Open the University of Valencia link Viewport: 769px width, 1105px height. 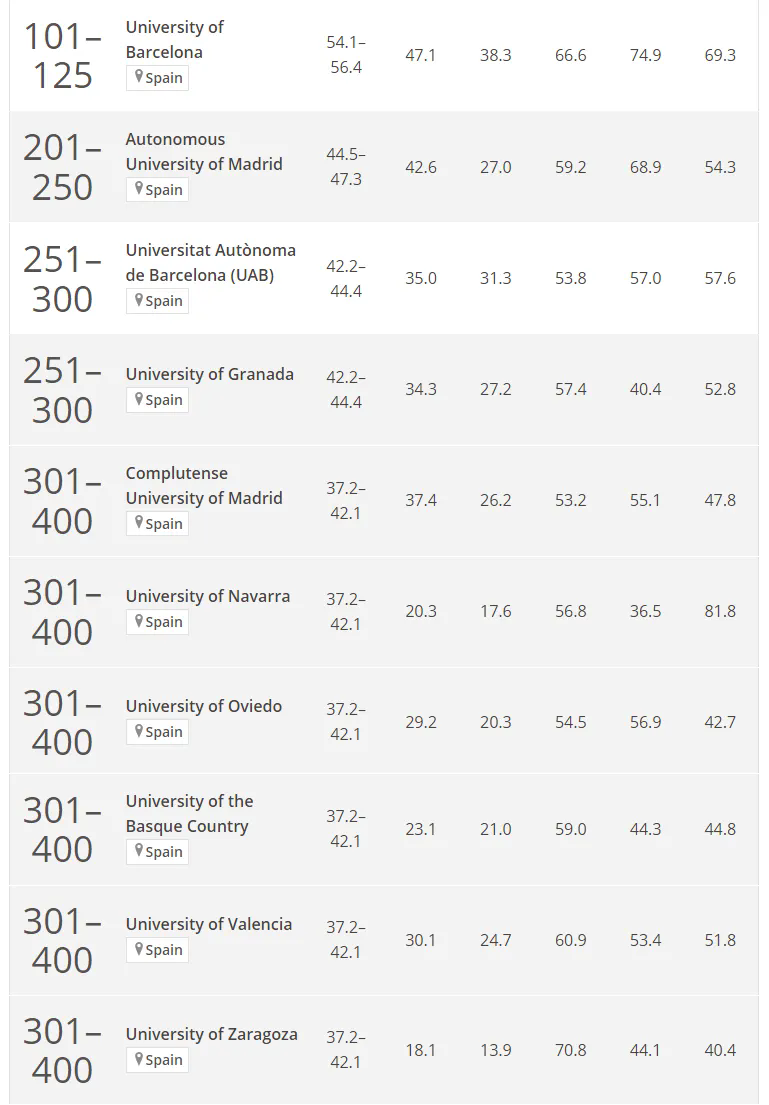point(209,924)
